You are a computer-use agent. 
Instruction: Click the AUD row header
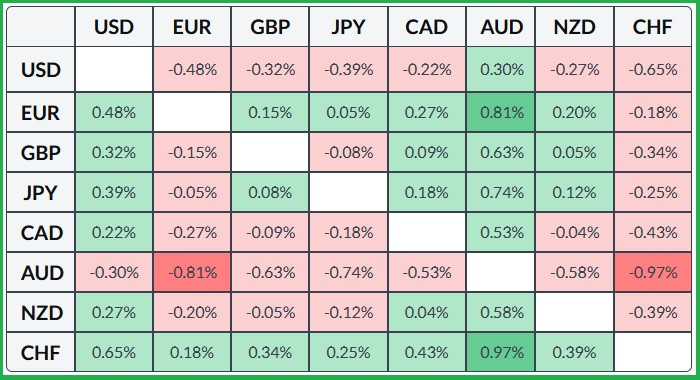[41, 272]
